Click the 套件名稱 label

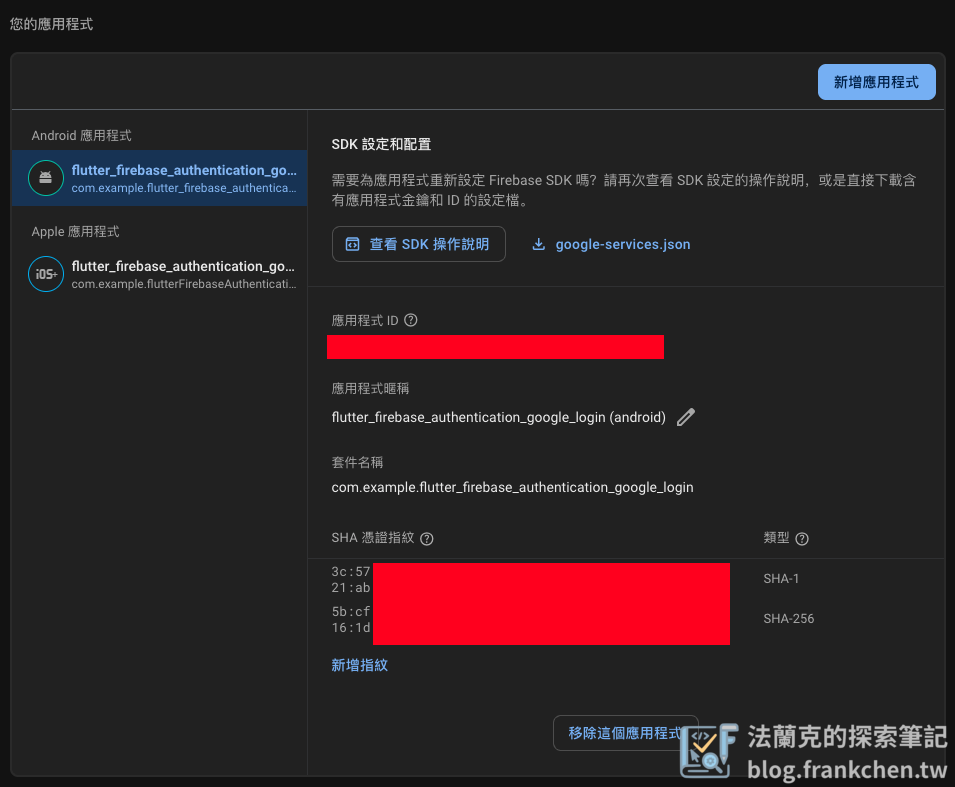tap(357, 462)
